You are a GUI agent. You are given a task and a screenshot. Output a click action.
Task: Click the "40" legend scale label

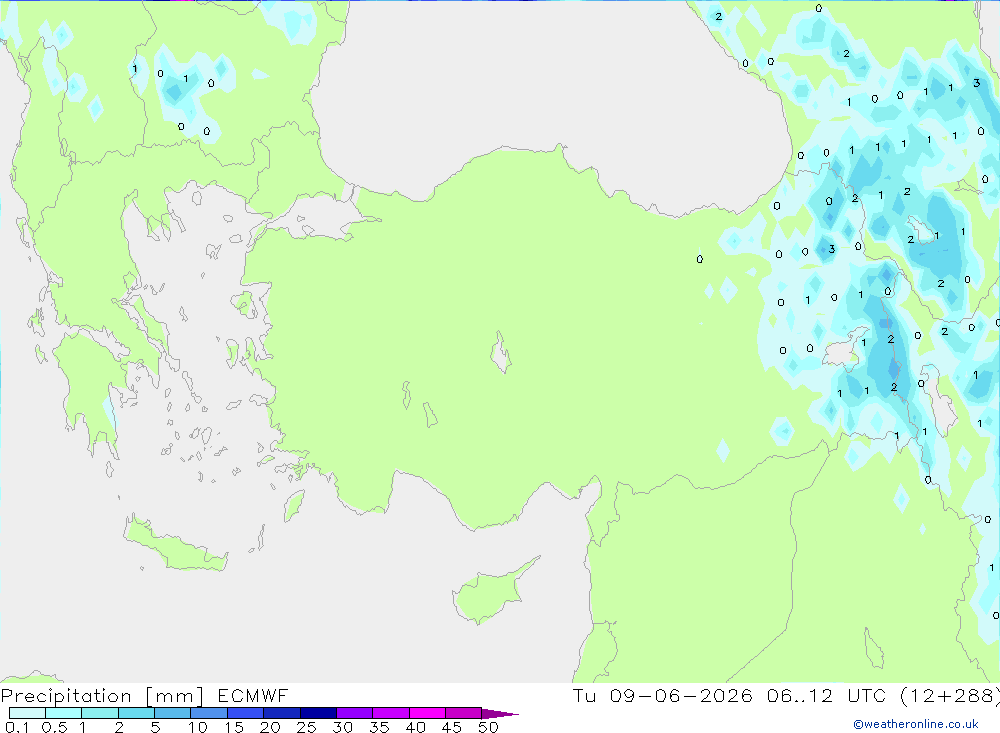(416, 727)
